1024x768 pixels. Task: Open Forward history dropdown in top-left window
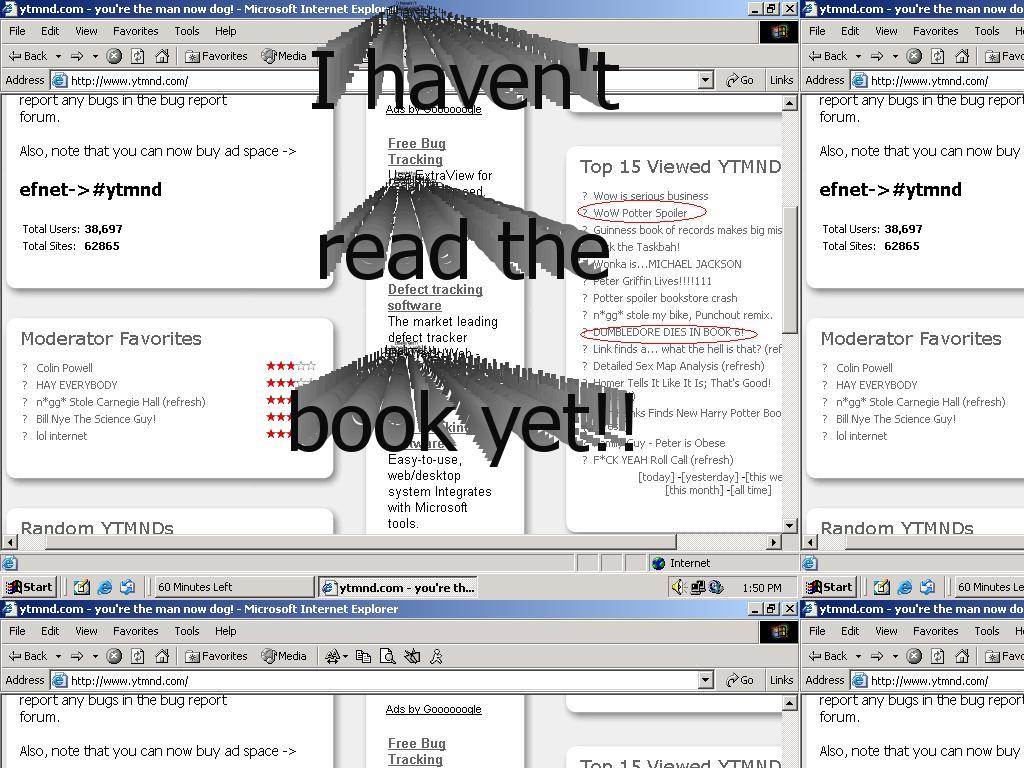point(95,57)
